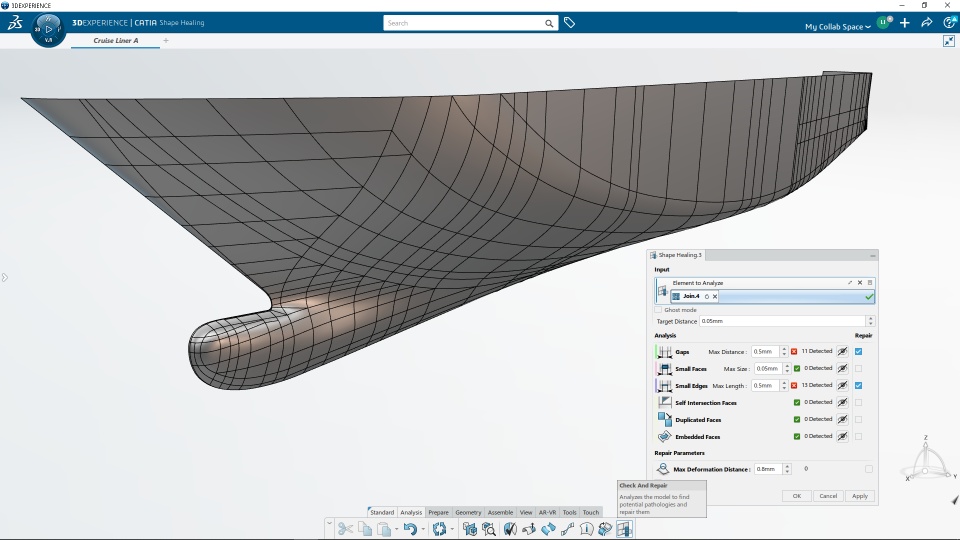The width and height of the screenshot is (960, 540).
Task: Click the Target Distance input field
Action: pyautogui.click(x=782, y=321)
